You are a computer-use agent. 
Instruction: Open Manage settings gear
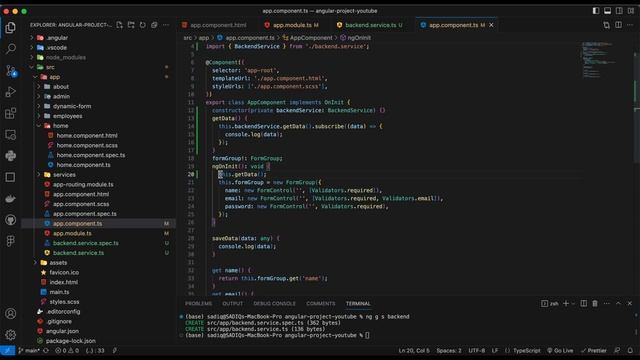tap(11, 335)
